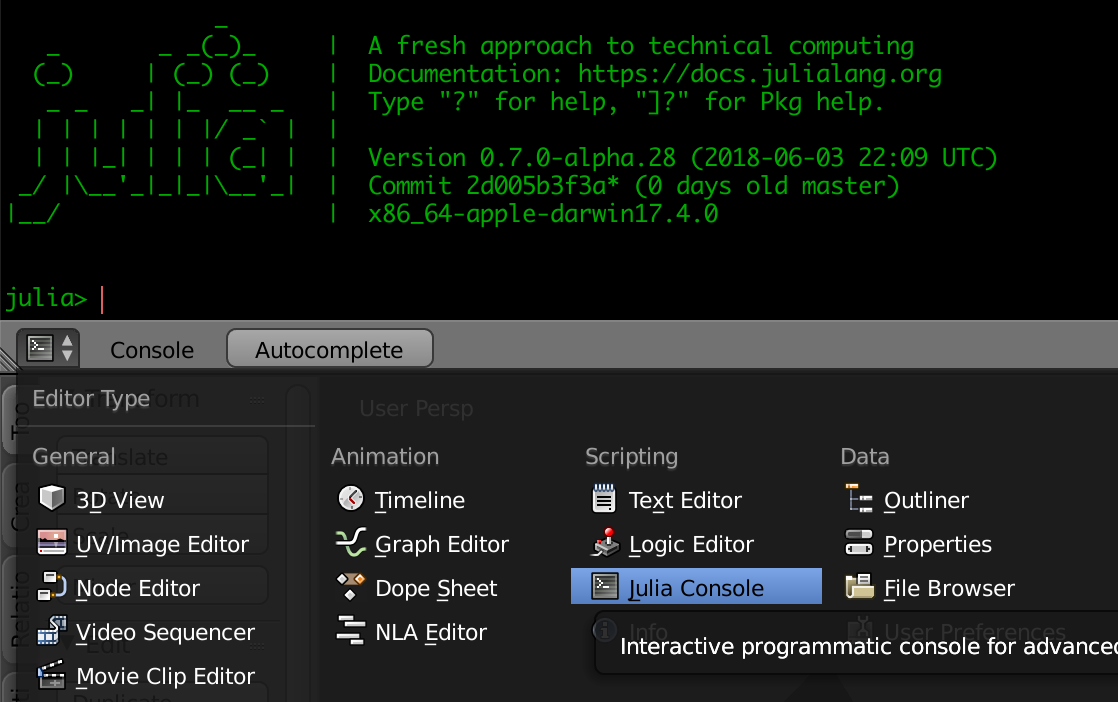Open the editor type selector dropdown

coord(48,349)
